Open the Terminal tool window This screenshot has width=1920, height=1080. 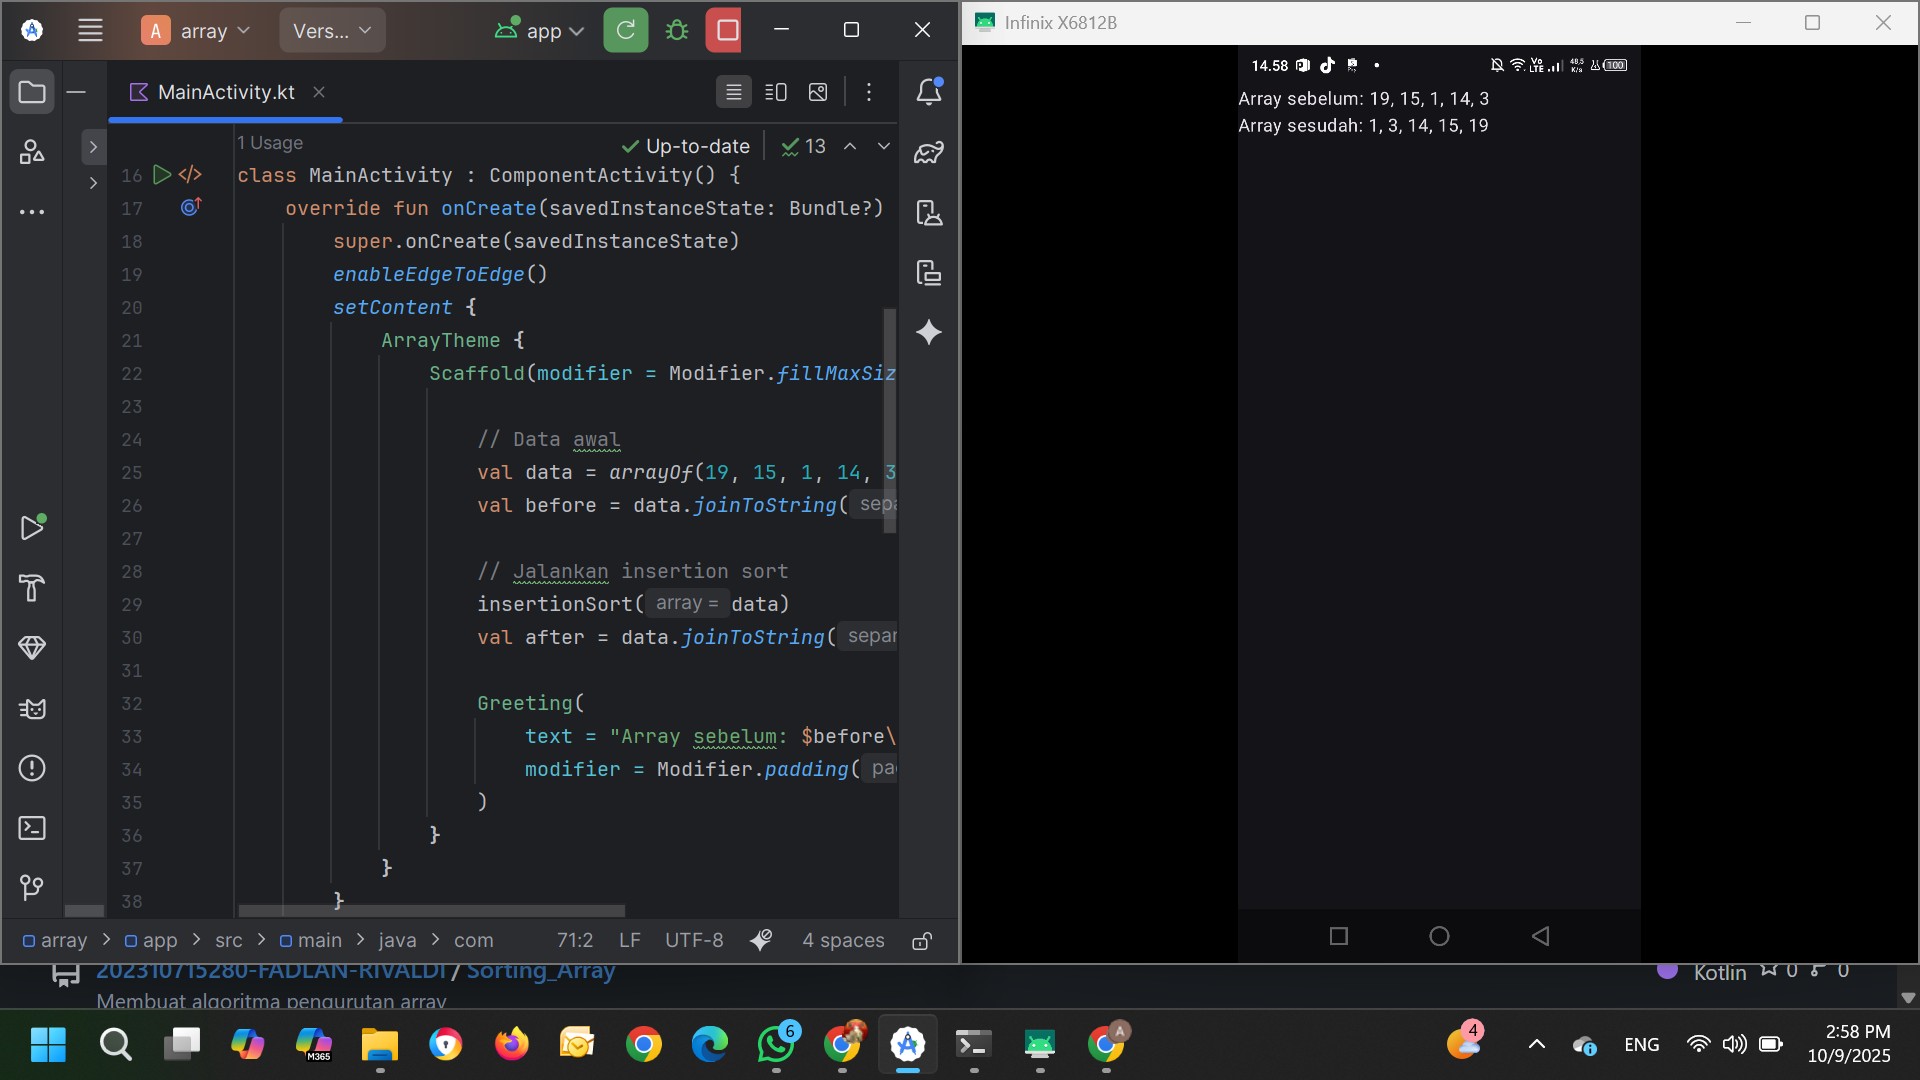coord(32,828)
